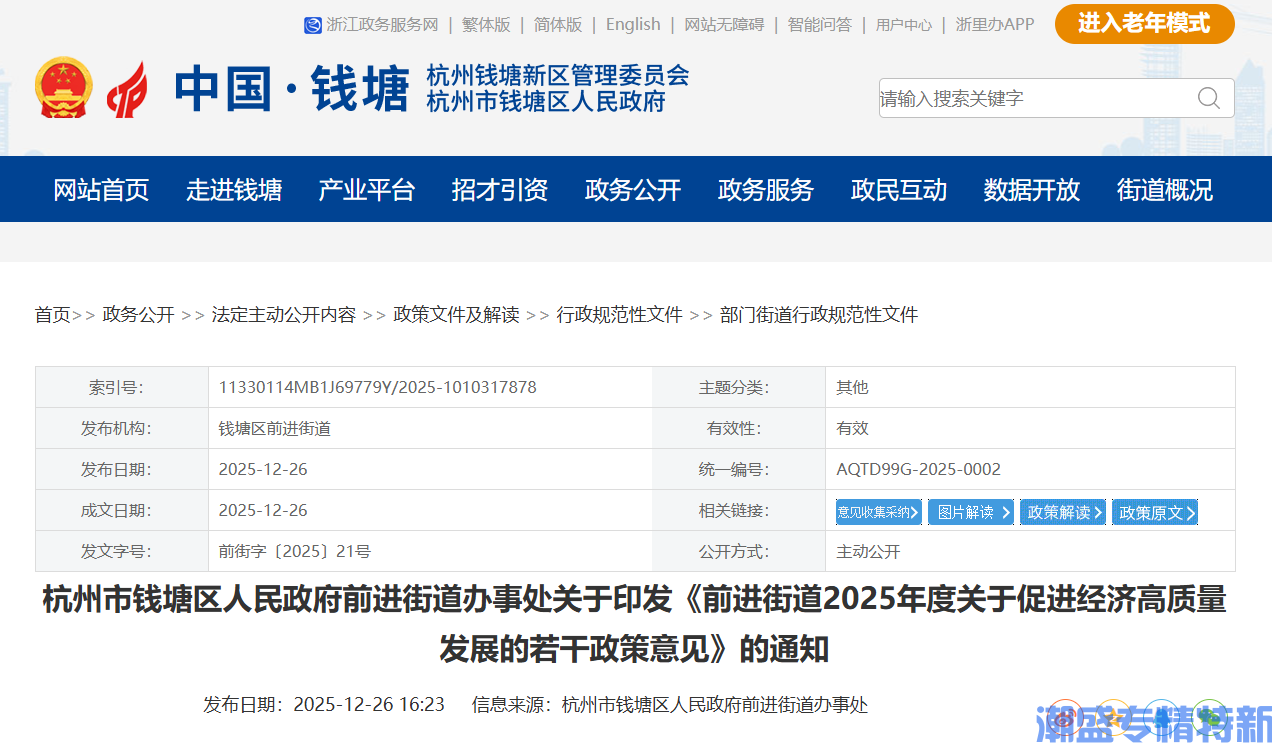Click the 政策解读 button
The image size is (1272, 743).
tap(1063, 511)
